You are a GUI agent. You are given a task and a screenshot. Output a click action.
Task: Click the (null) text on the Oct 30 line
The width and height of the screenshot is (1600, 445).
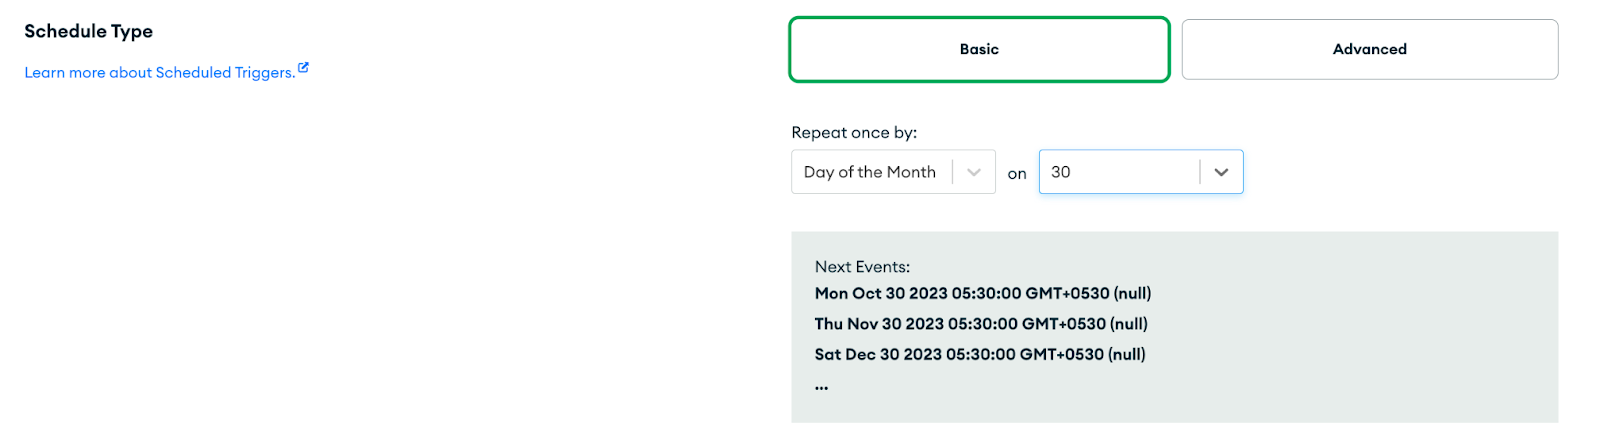tap(1132, 294)
